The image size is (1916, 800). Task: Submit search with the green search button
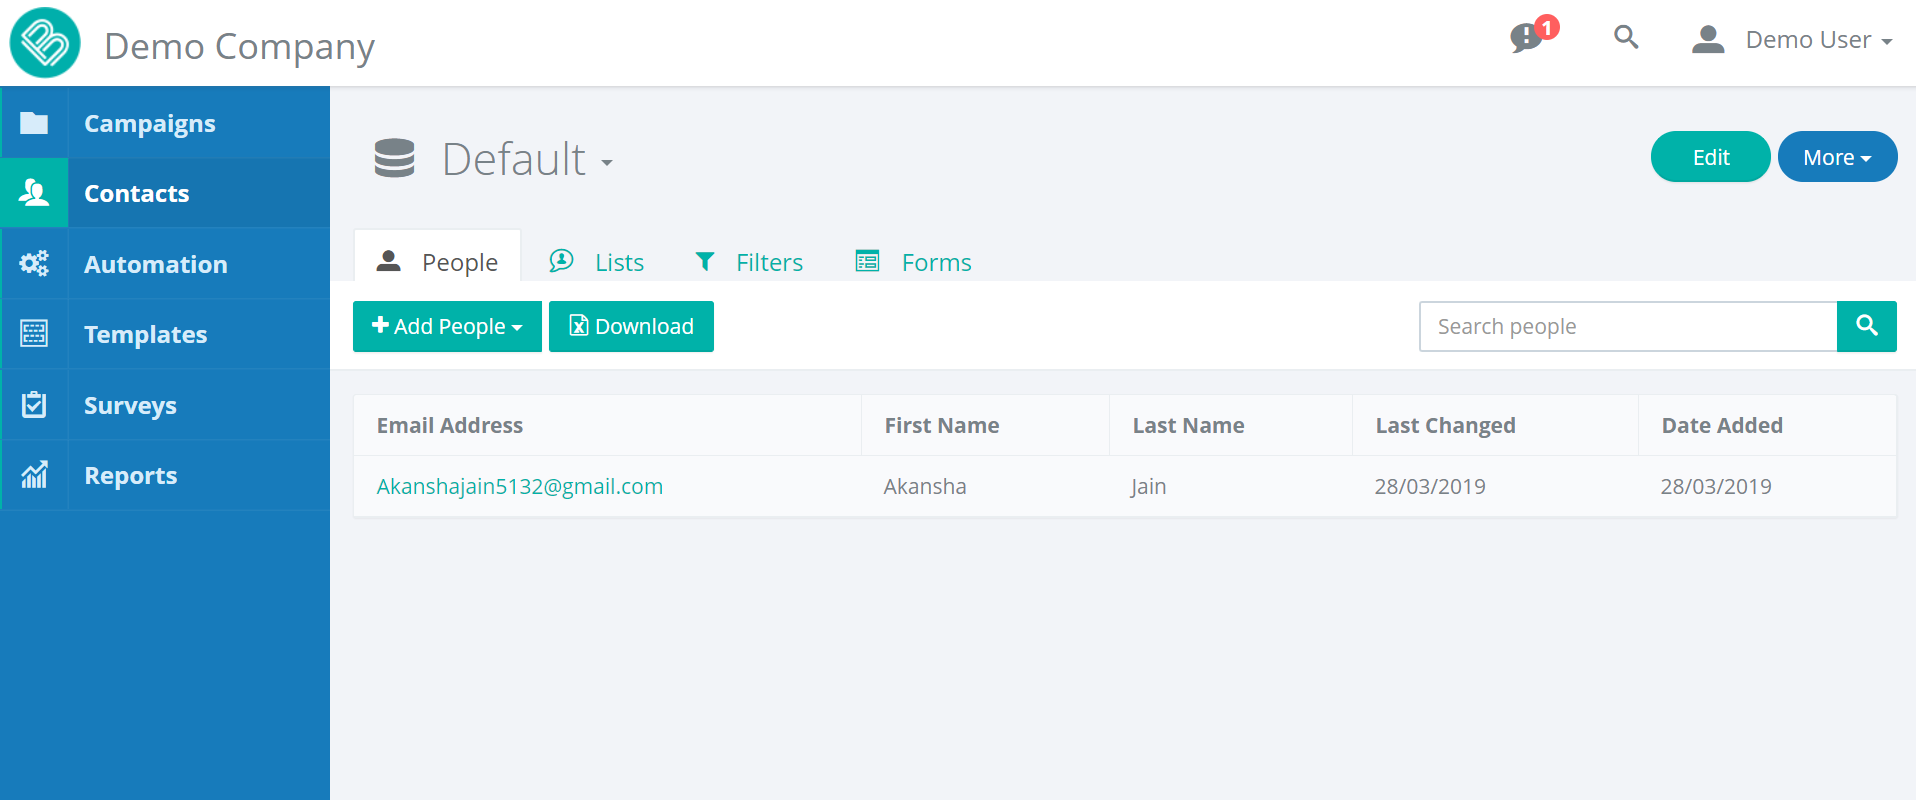[x=1866, y=326]
